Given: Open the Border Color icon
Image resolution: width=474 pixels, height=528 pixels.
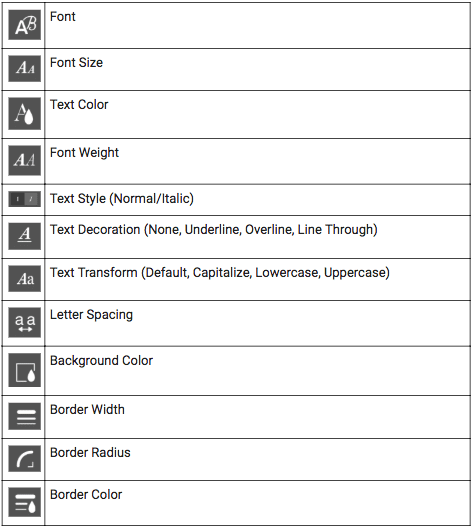Looking at the screenshot, I should (x=25, y=502).
